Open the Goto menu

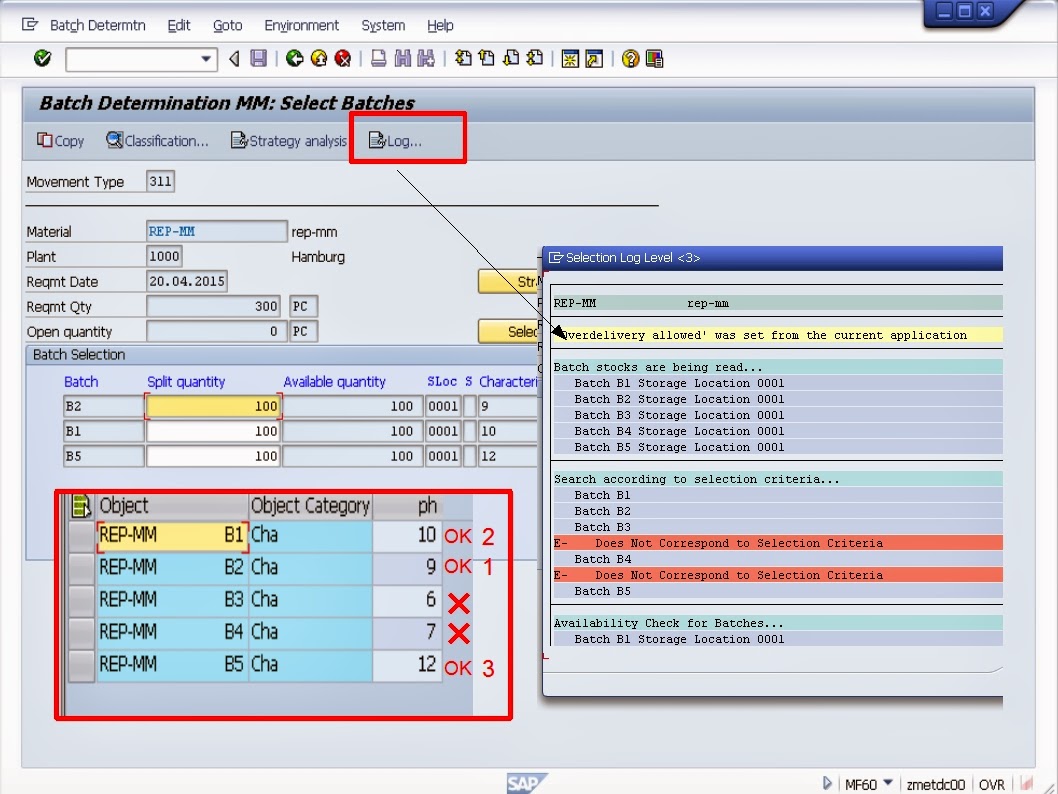click(228, 25)
